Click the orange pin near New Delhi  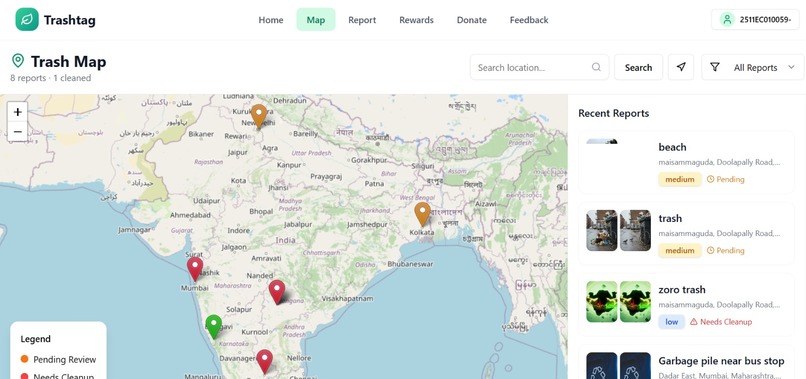[x=259, y=116]
